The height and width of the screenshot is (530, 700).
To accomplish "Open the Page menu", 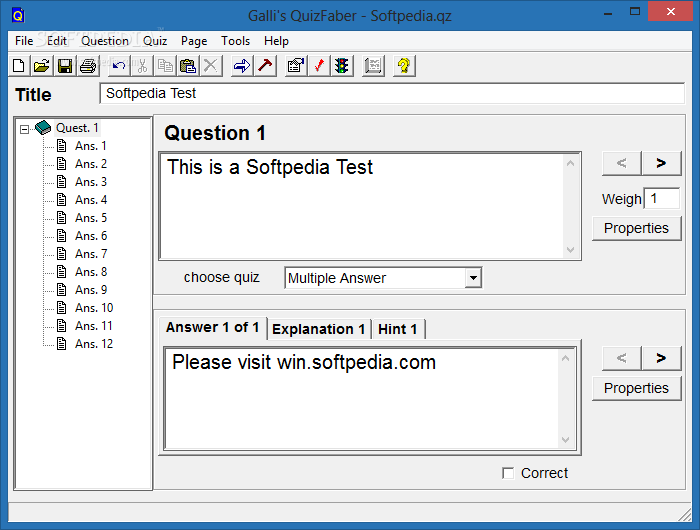I will (194, 41).
